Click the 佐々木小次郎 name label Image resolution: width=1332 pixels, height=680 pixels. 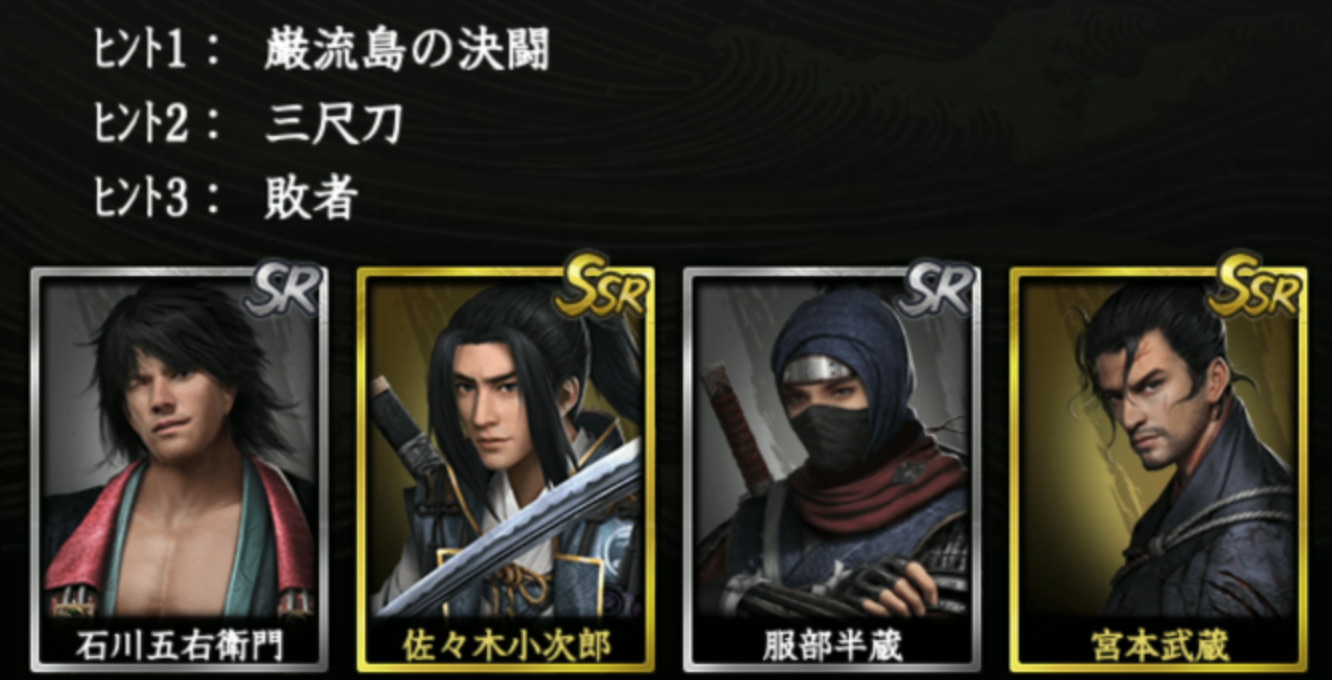506,645
